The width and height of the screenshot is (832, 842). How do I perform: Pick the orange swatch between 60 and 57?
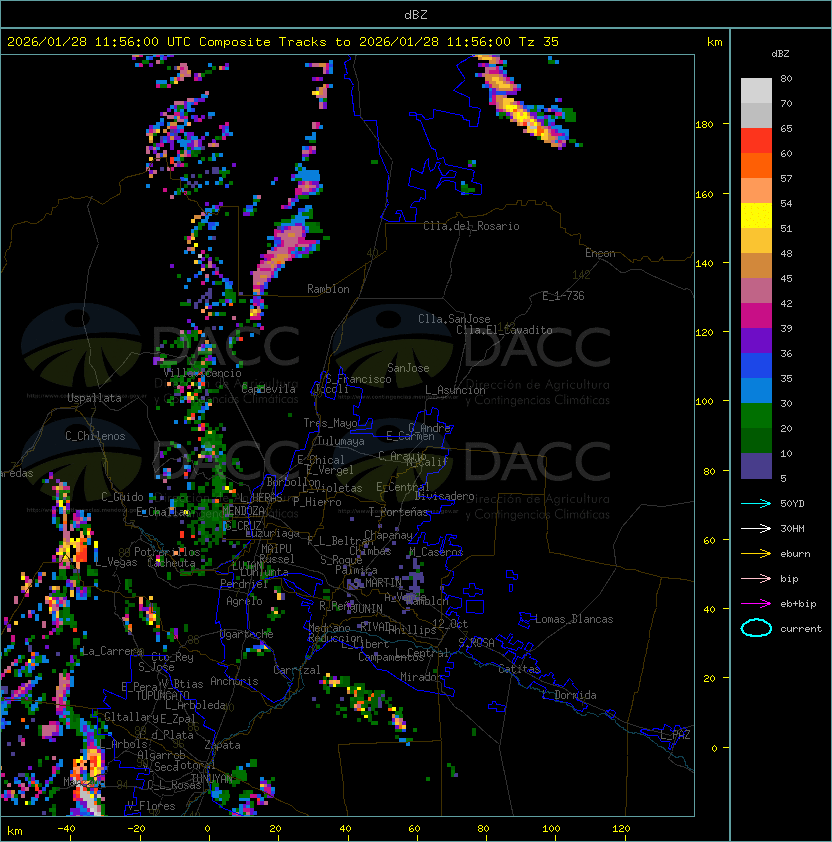tap(756, 166)
